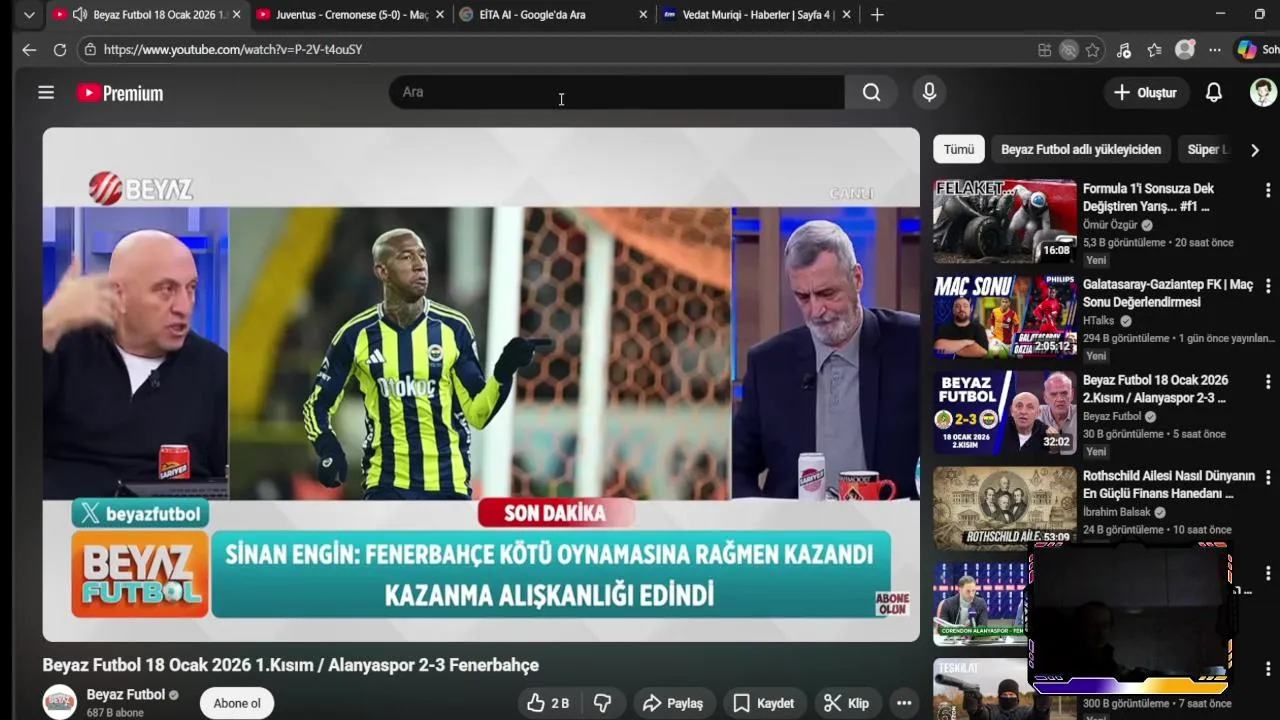Image resolution: width=1280 pixels, height=720 pixels.
Task: Open YouTube notifications bell
Action: (x=1214, y=92)
